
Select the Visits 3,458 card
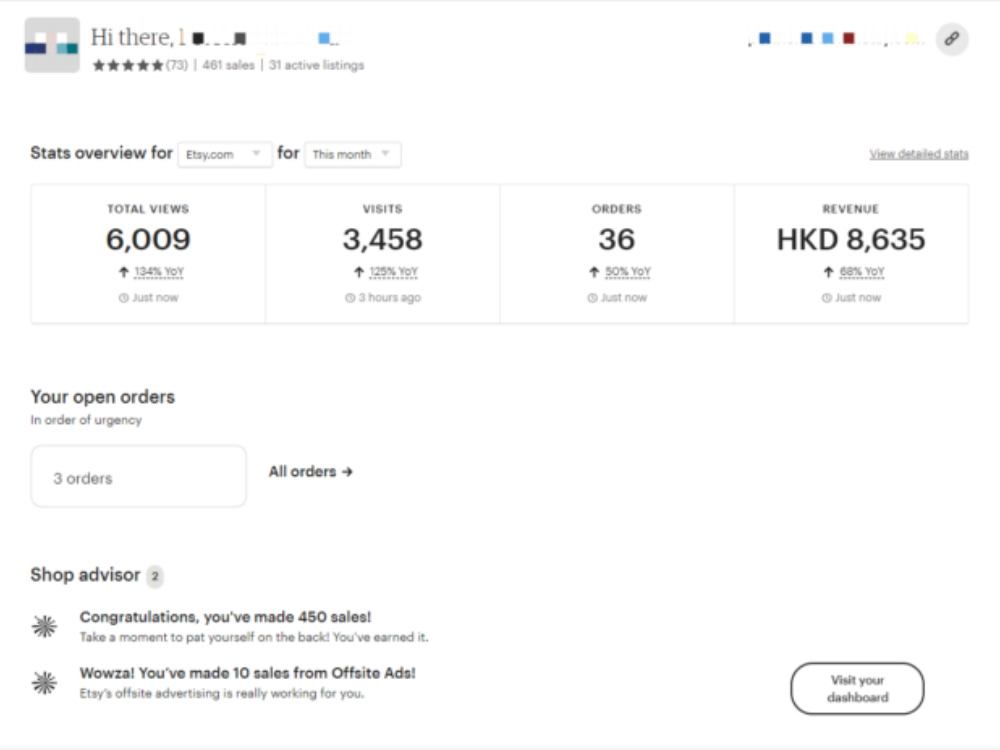(383, 254)
